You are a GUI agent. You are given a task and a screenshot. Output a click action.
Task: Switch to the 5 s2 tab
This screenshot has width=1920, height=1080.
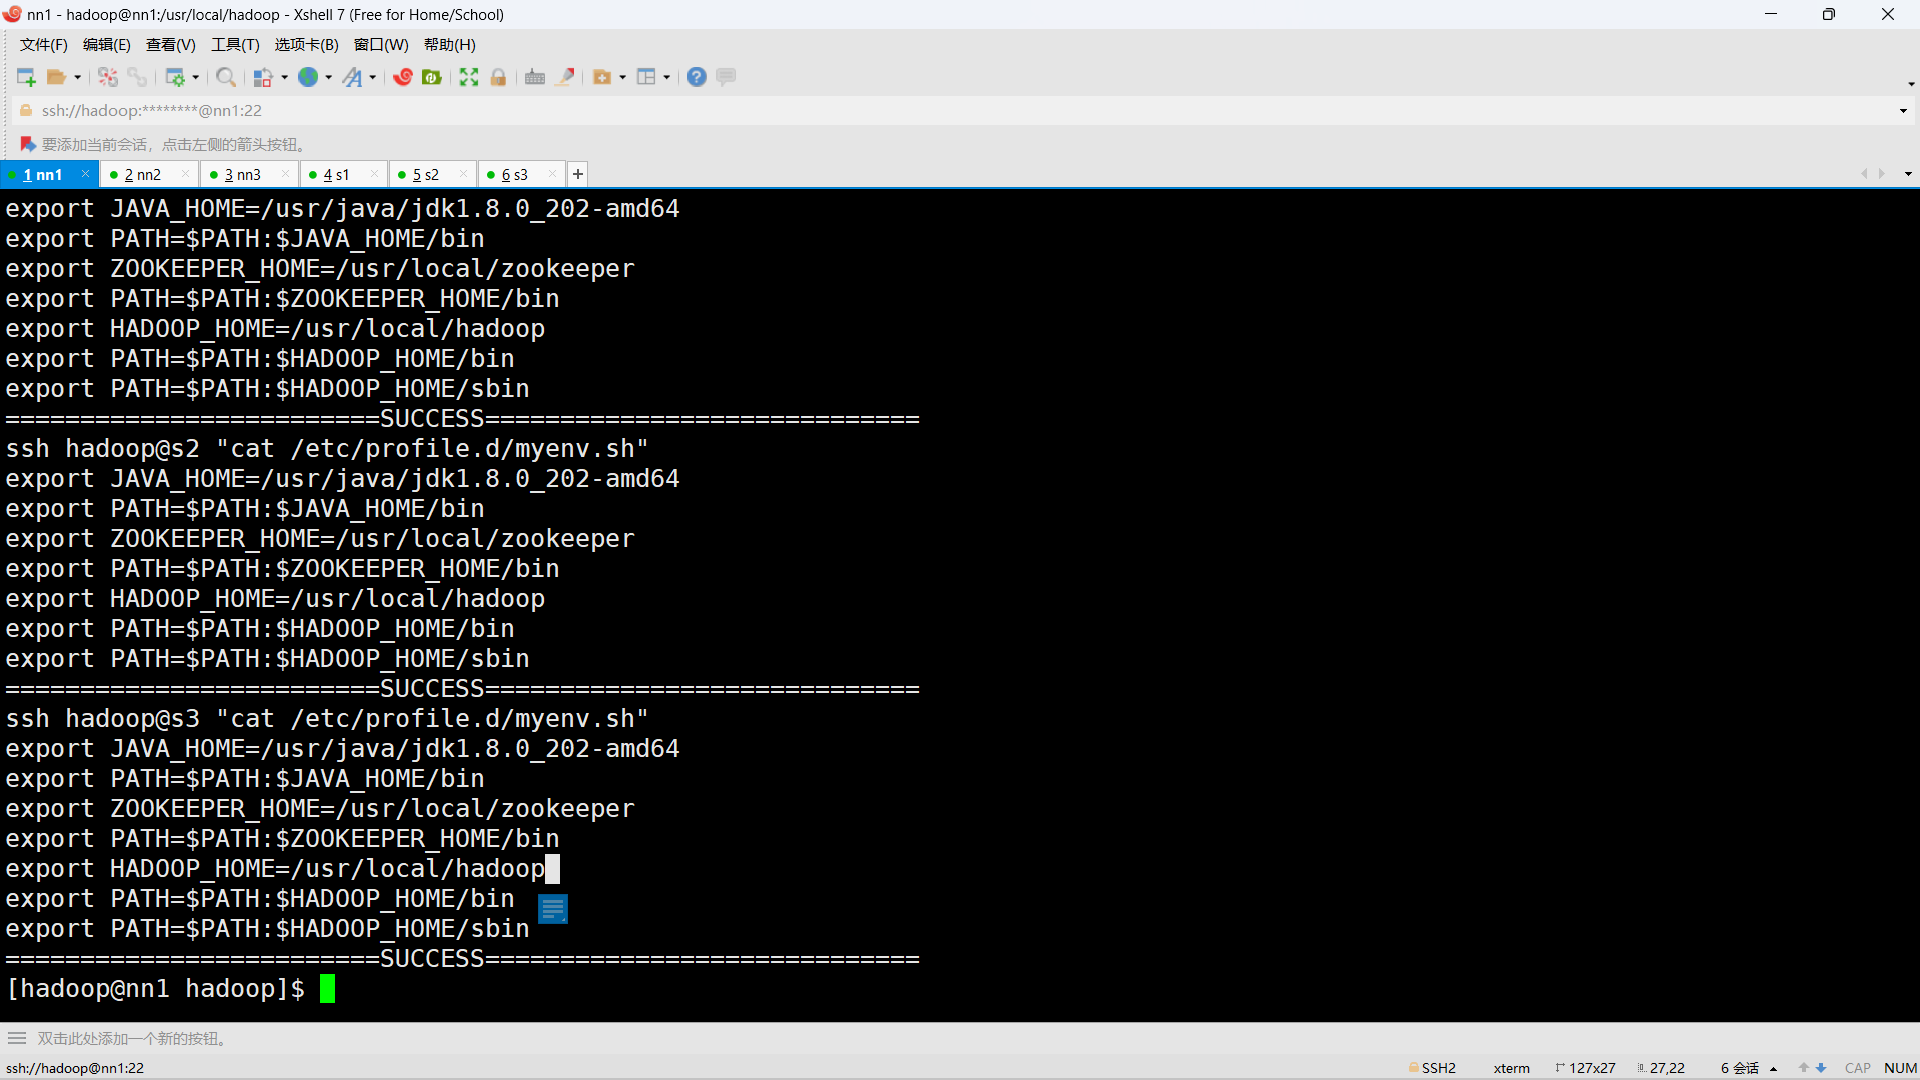coord(426,174)
